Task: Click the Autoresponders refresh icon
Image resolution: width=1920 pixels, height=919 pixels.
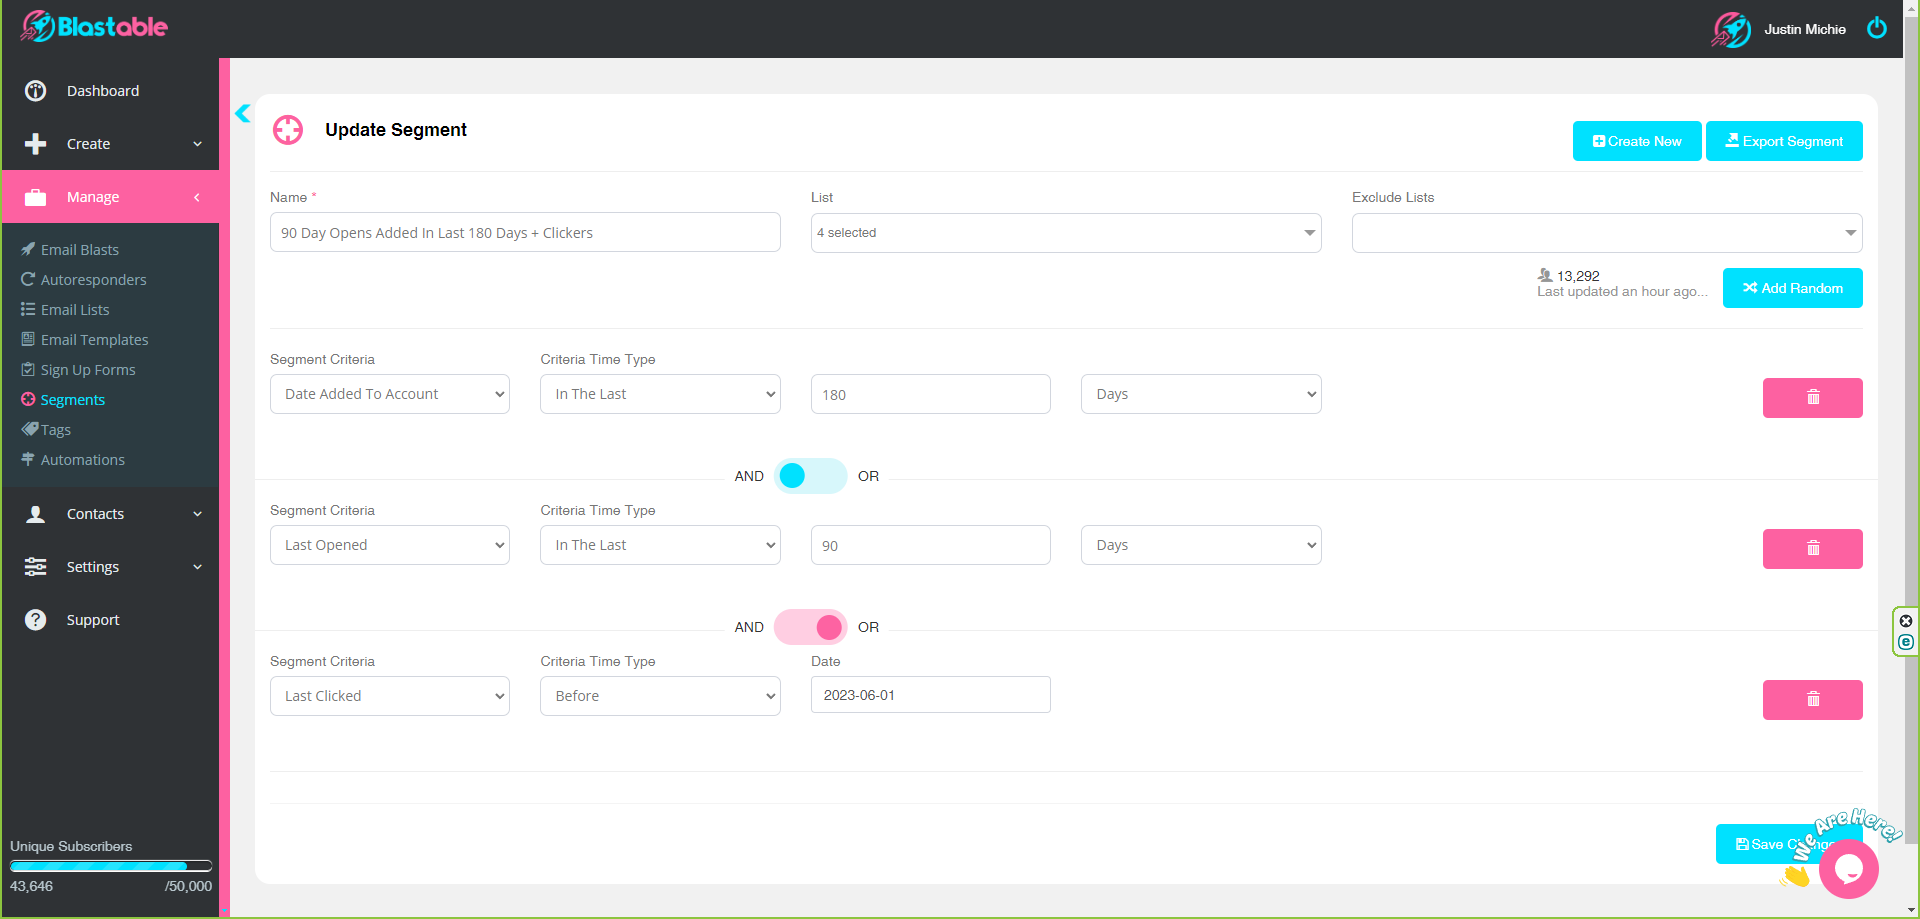Action: point(29,279)
